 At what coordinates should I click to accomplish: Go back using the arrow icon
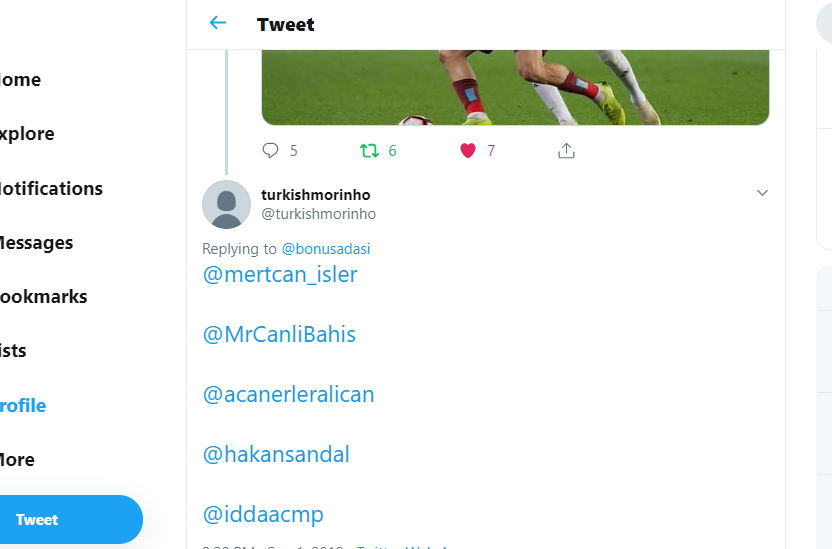pyautogui.click(x=218, y=23)
